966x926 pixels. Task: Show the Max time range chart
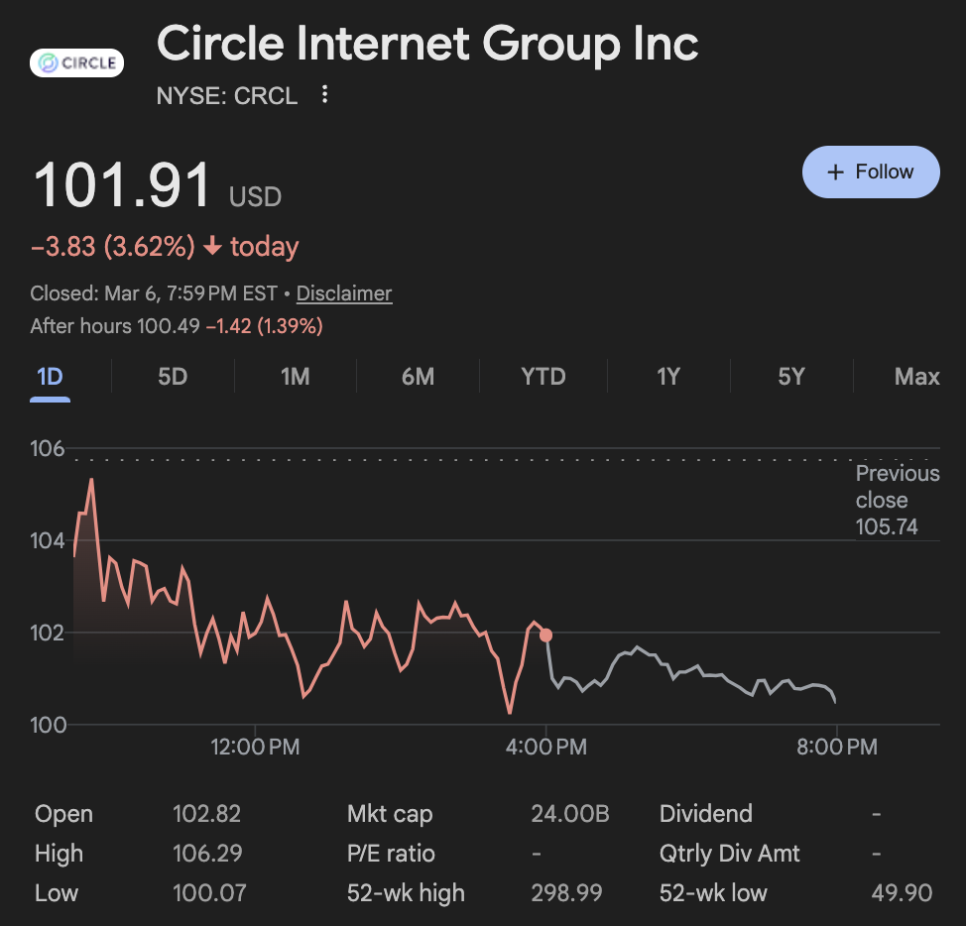point(916,377)
